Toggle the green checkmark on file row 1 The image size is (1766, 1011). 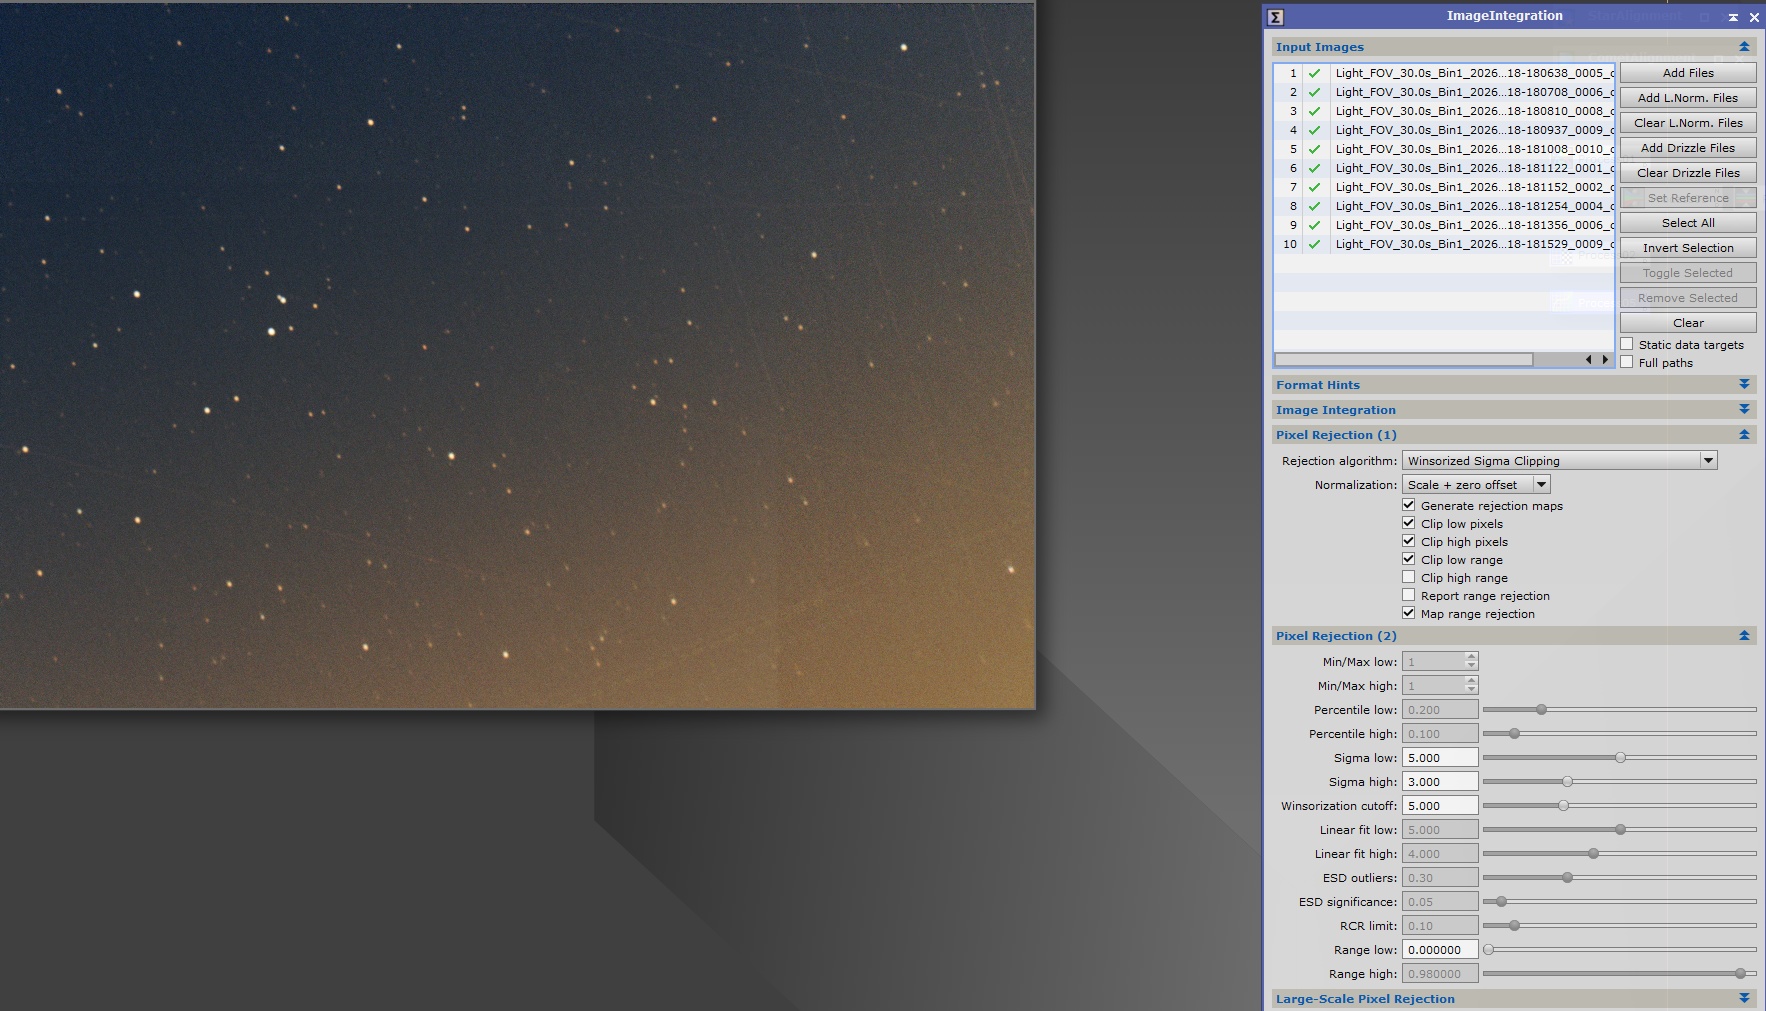point(1314,73)
